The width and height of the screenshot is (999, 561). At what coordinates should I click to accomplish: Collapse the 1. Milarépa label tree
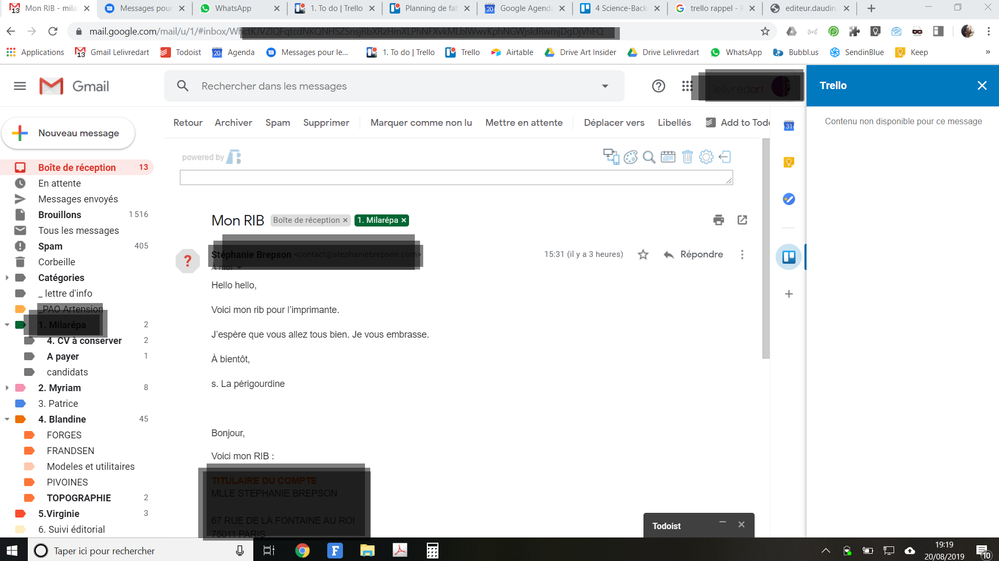[7, 325]
